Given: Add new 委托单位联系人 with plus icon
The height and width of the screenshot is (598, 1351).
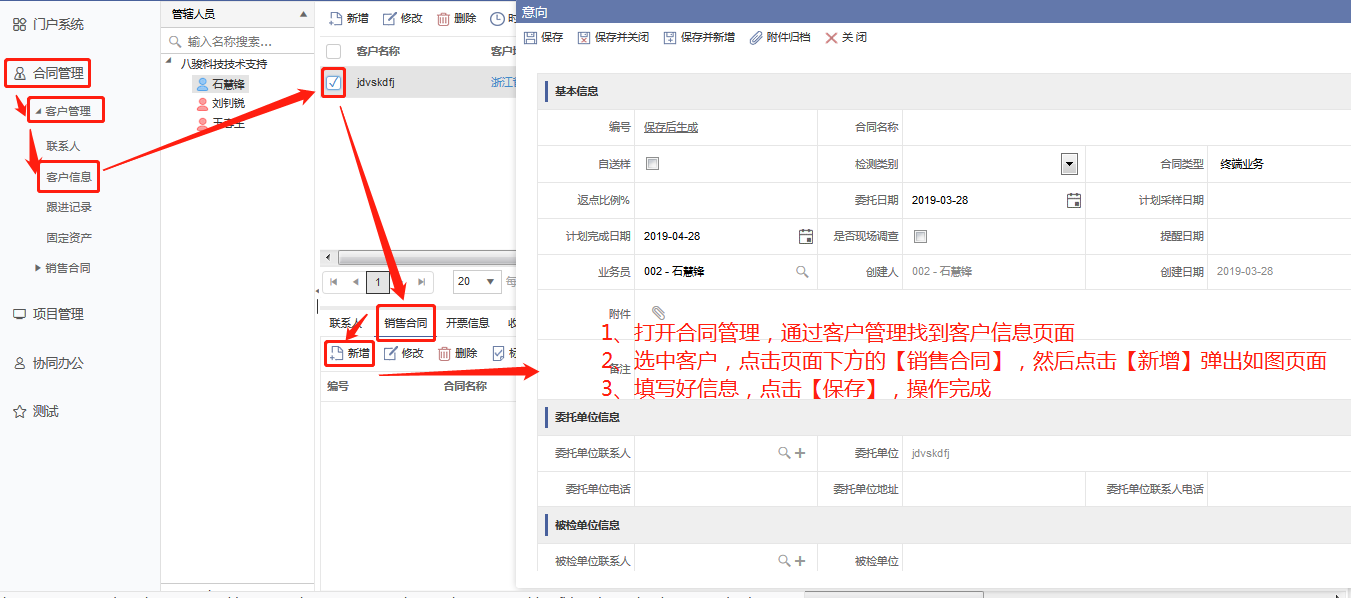Looking at the screenshot, I should click(x=800, y=453).
